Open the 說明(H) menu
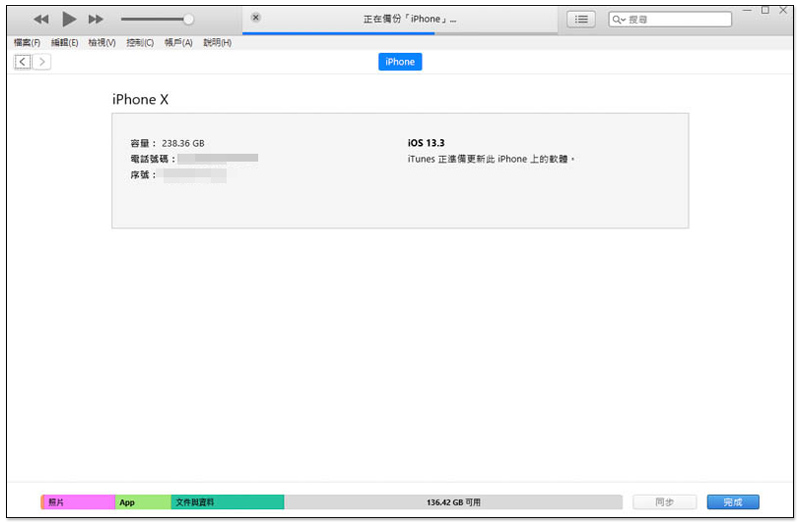 217,43
